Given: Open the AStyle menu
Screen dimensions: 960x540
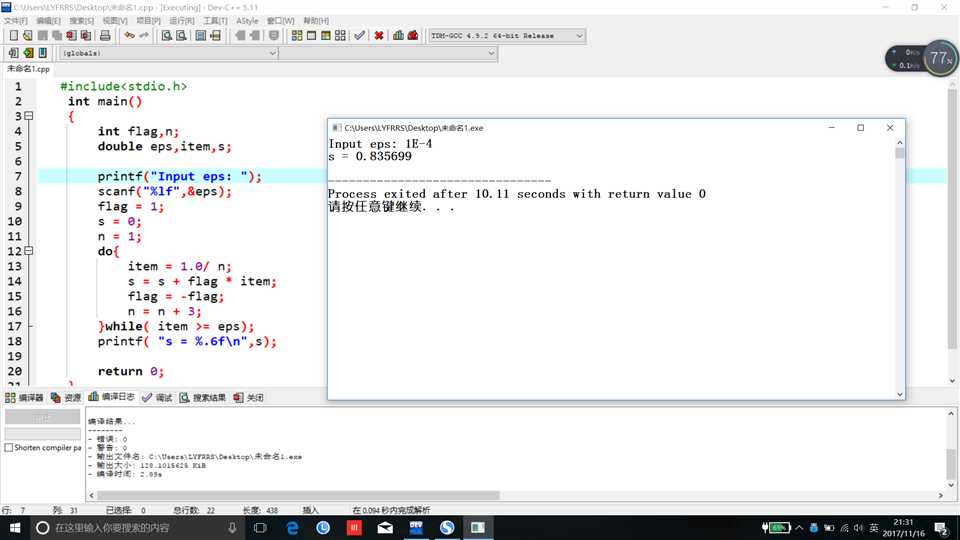Looking at the screenshot, I should 247,21.
